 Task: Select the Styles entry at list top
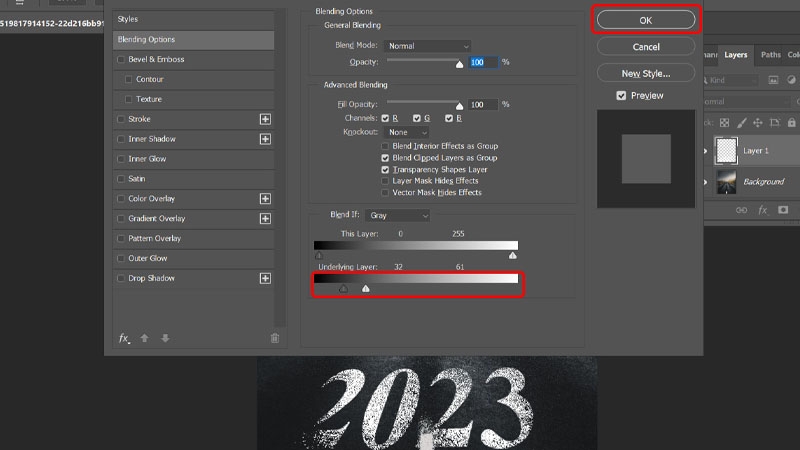(x=193, y=19)
